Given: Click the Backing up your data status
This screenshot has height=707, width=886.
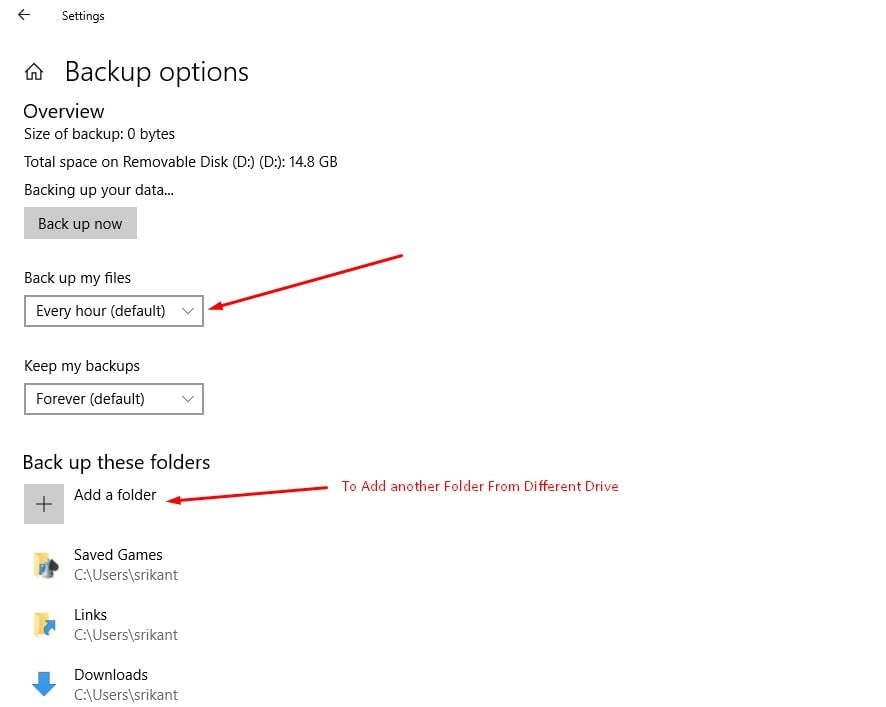Looking at the screenshot, I should pos(99,190).
